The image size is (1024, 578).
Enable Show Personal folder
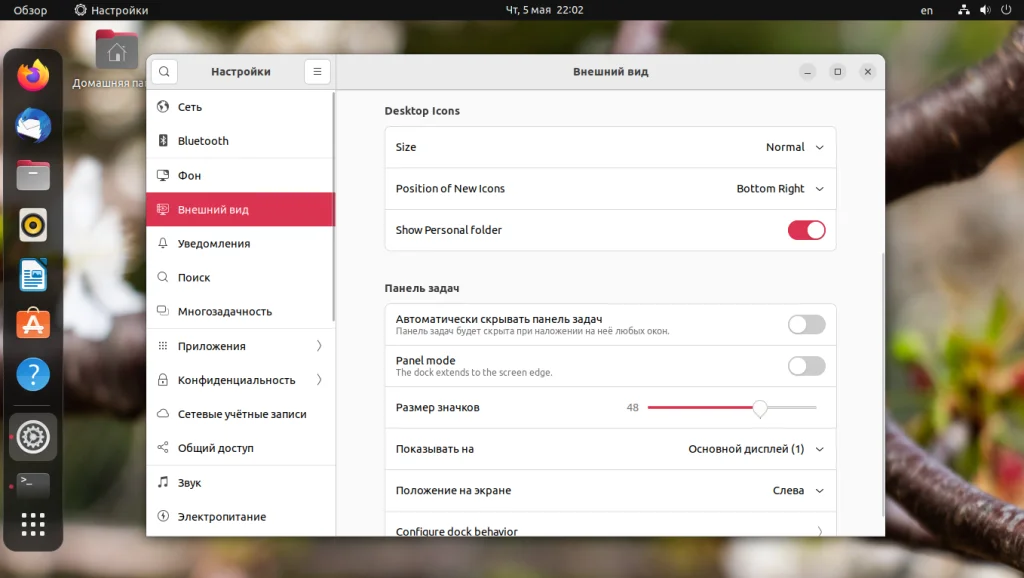[806, 230]
